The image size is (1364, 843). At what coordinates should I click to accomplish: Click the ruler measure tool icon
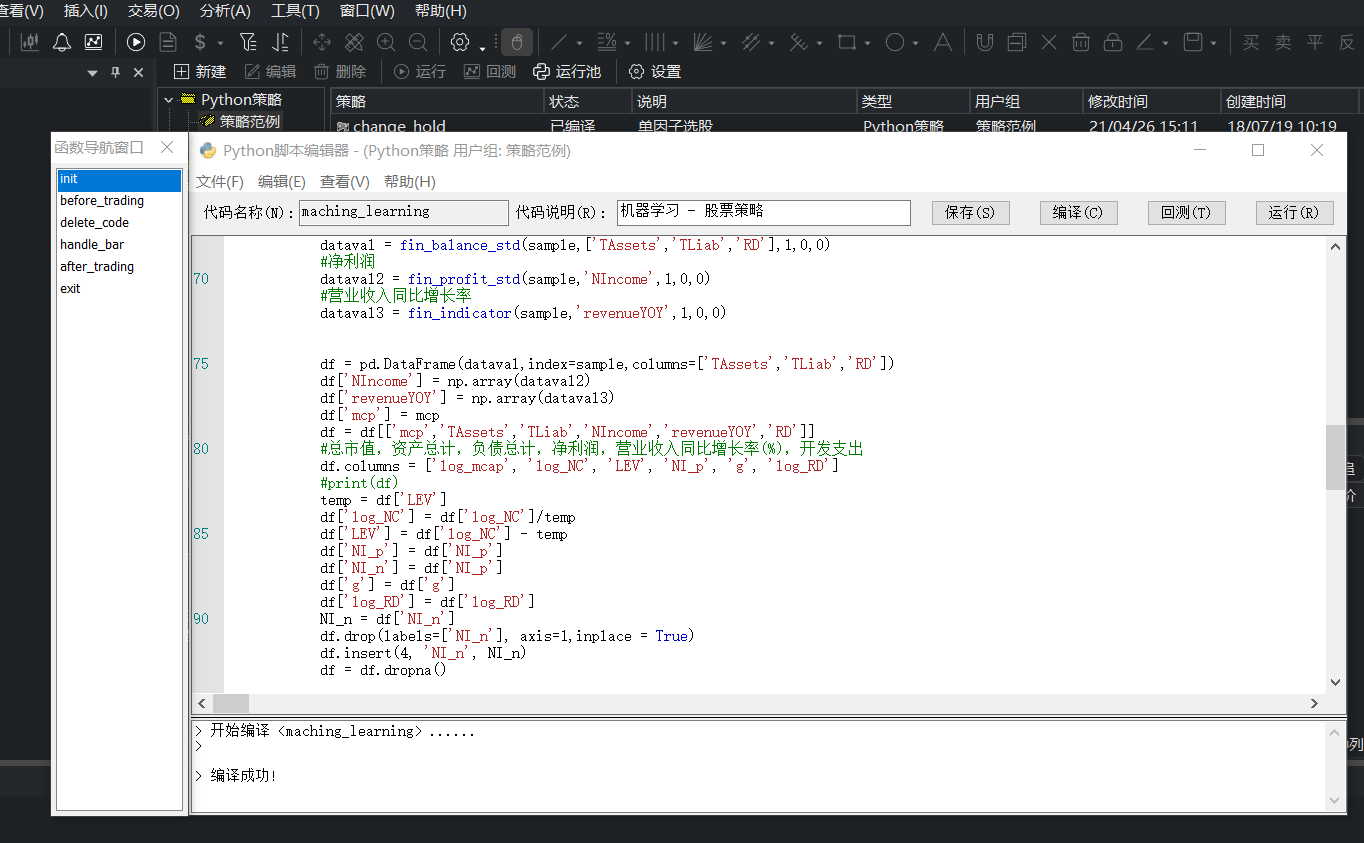pos(354,42)
